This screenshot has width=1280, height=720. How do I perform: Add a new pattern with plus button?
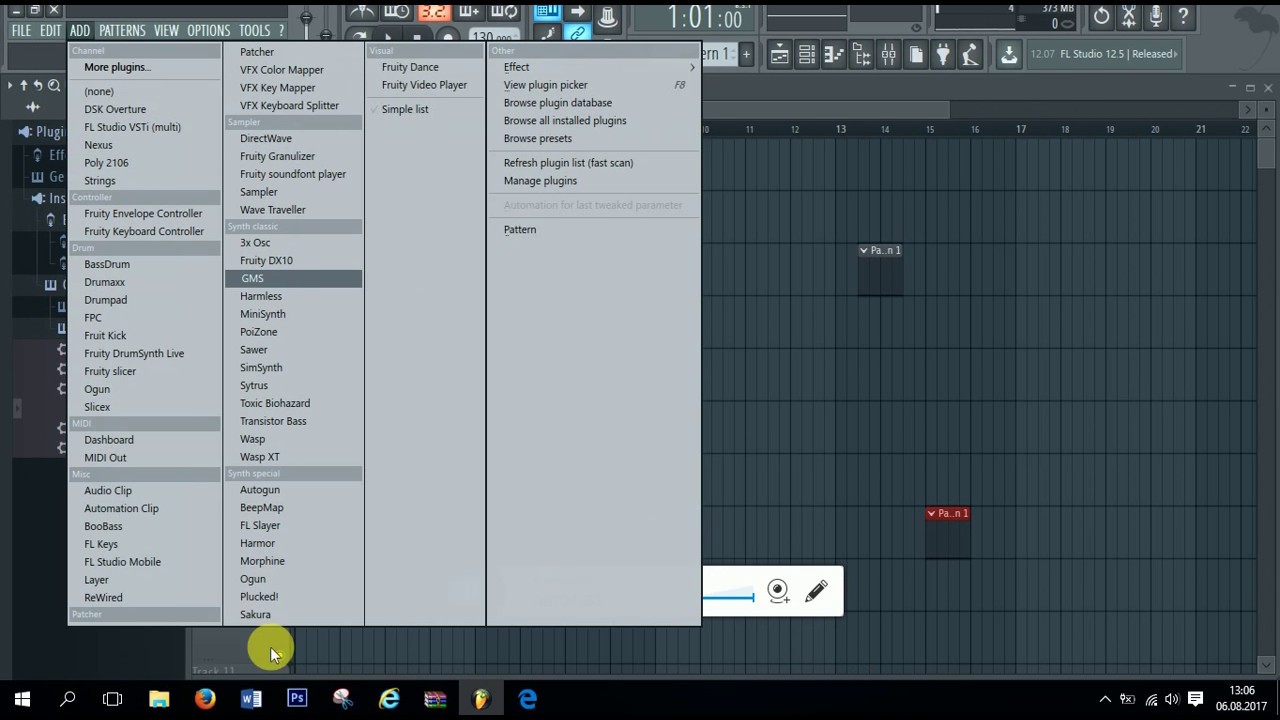point(746,54)
